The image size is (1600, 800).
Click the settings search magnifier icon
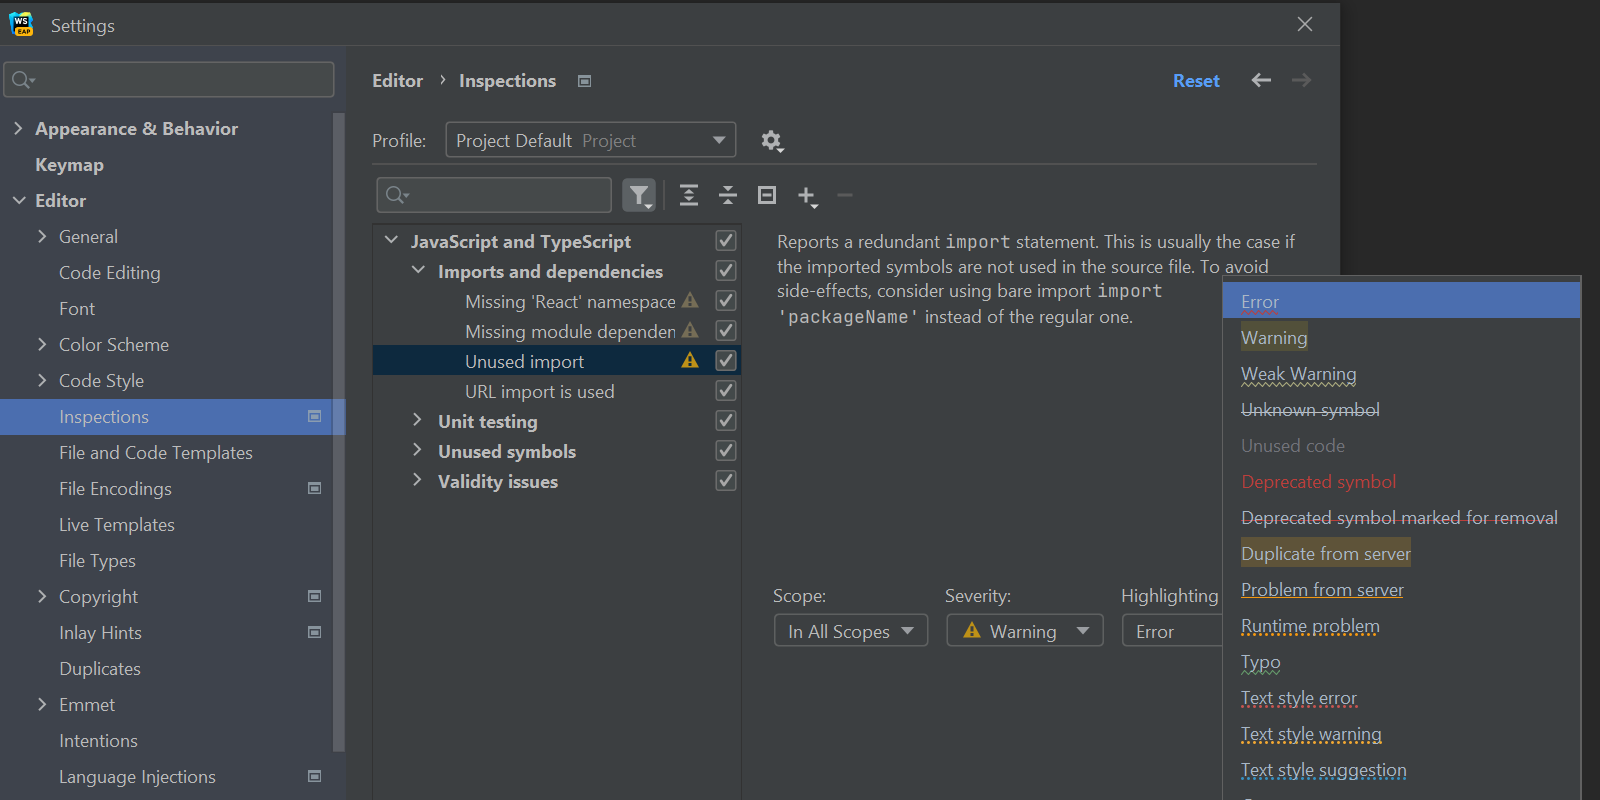click(x=23, y=80)
